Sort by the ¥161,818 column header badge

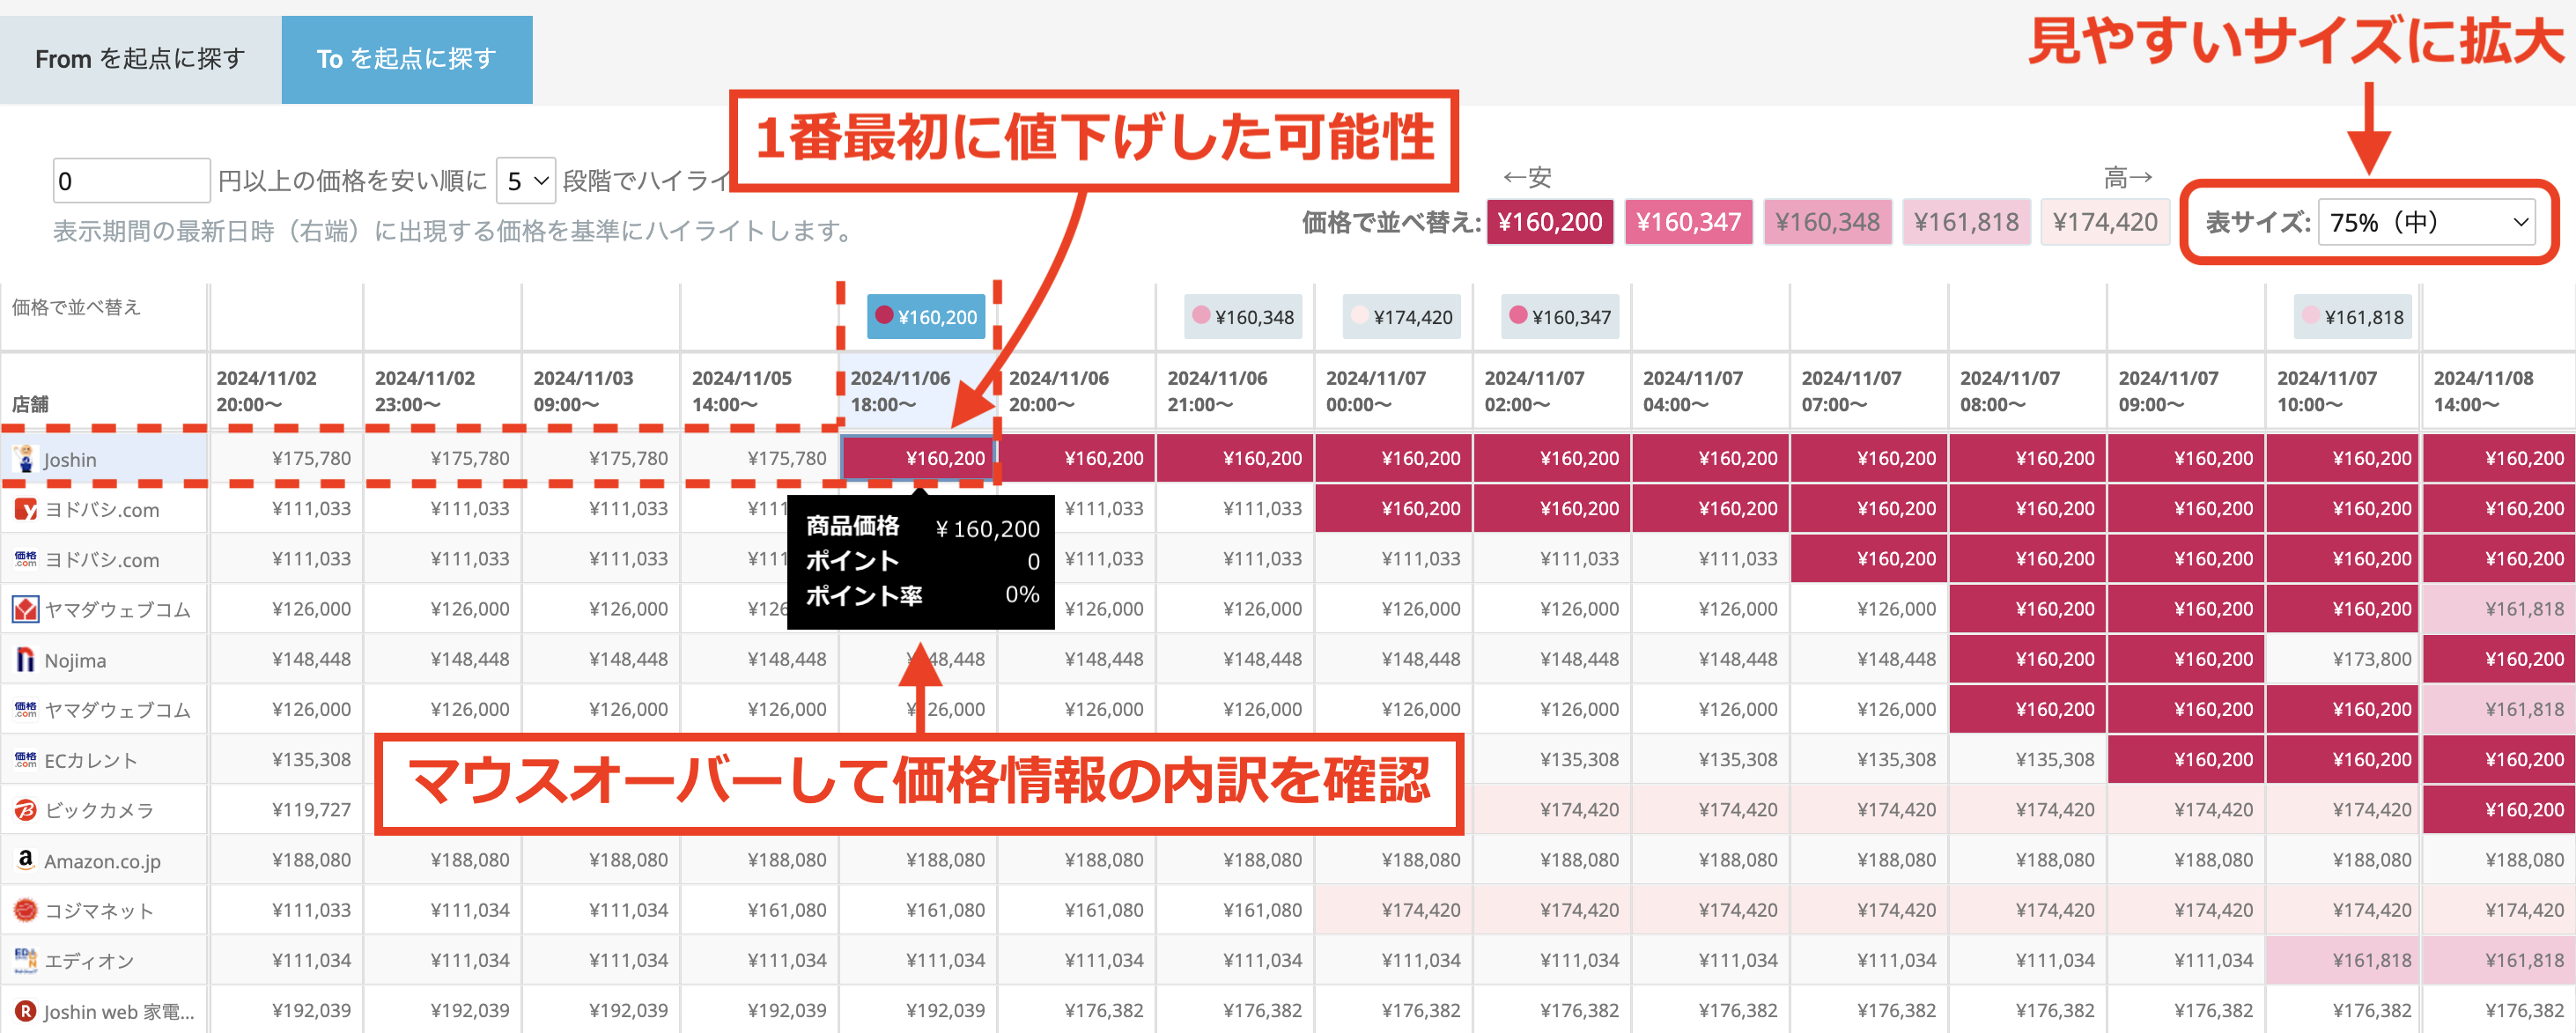(x=2352, y=317)
